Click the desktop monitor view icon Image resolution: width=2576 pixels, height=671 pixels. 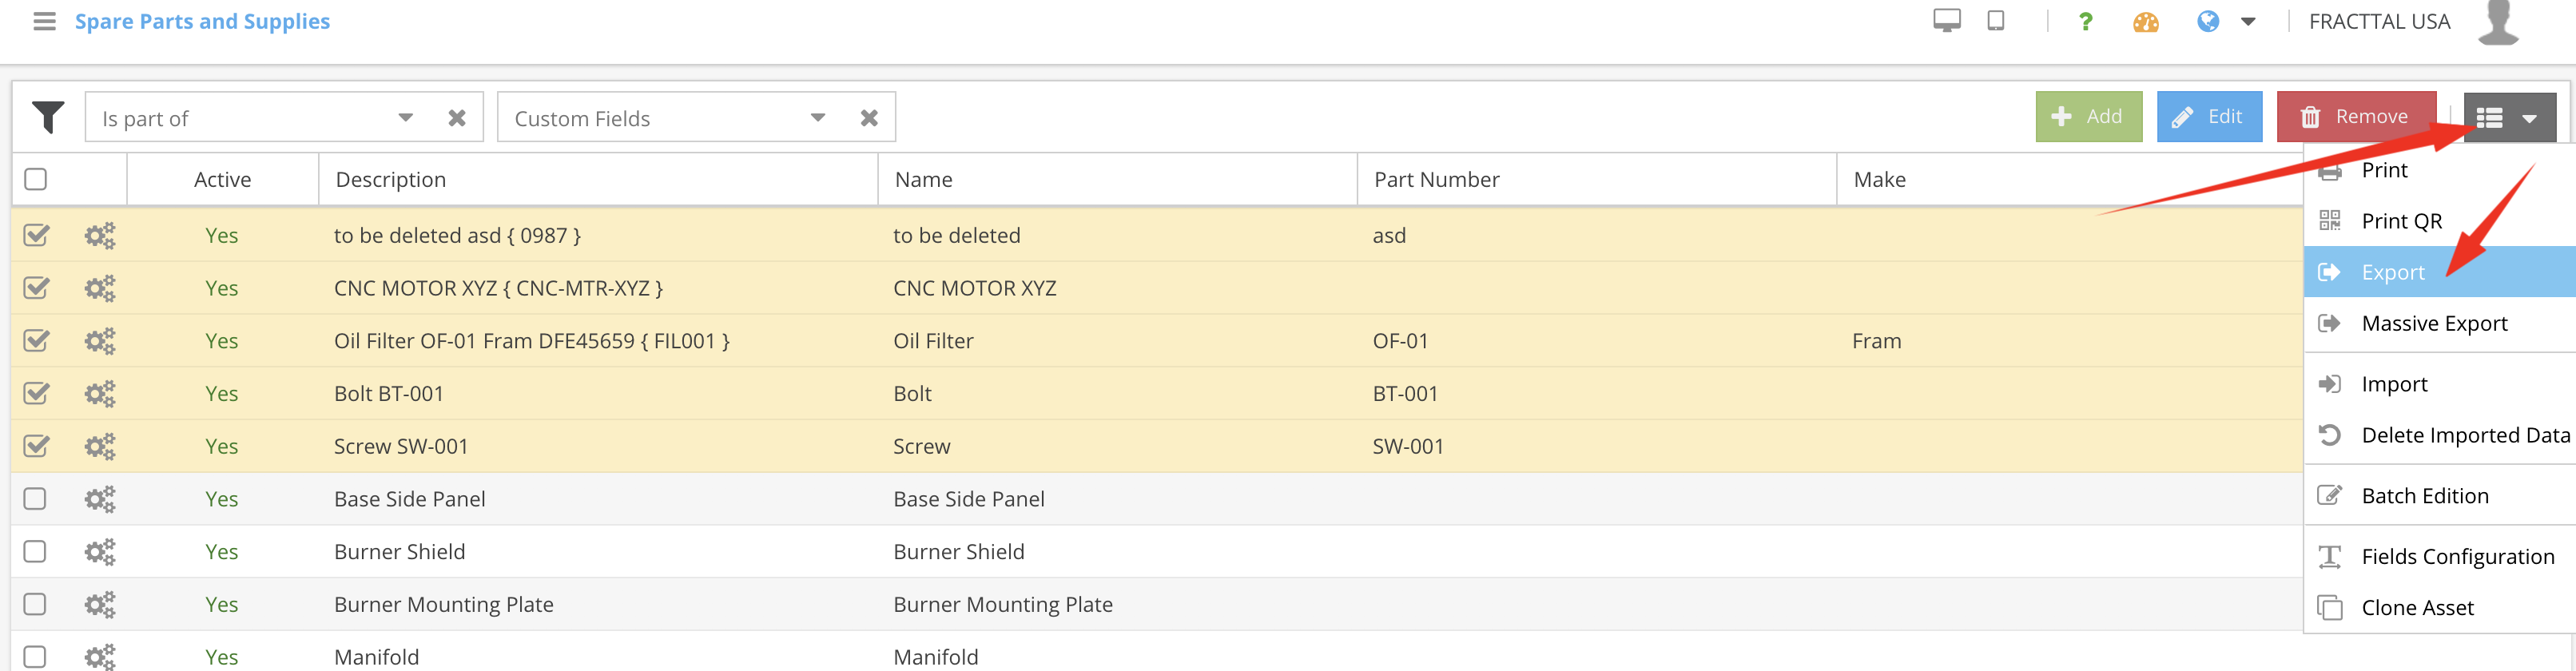(x=1946, y=21)
